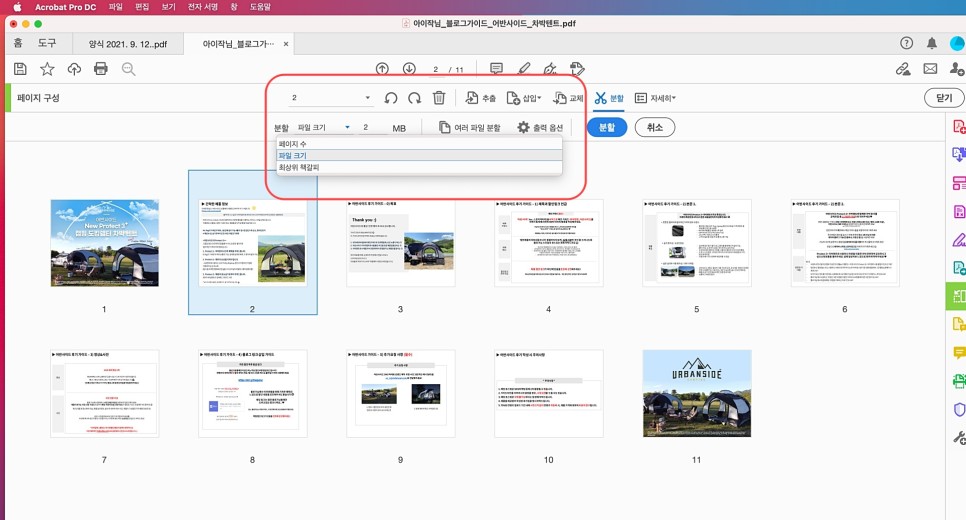Screen dimensions: 966x520
Task: Select page 11 Urbanside thumbnail
Action: pyautogui.click(x=697, y=394)
